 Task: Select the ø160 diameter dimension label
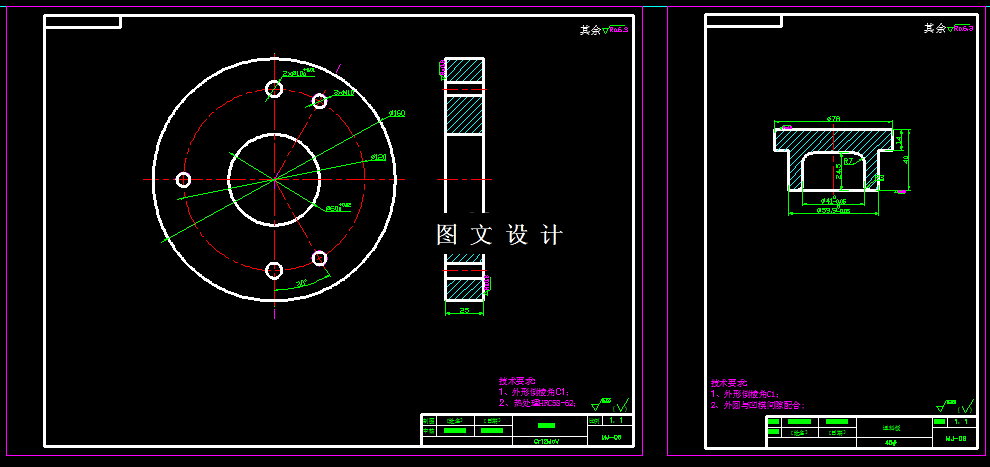397,114
